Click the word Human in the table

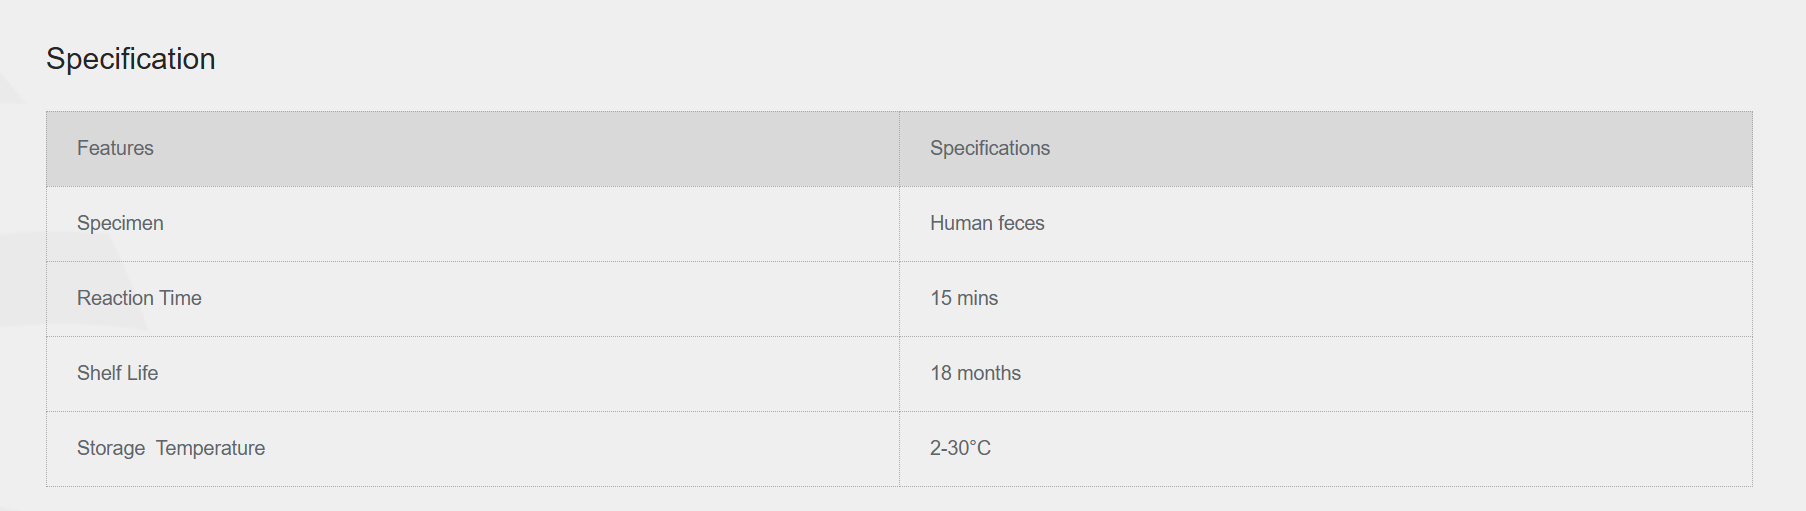pos(961,223)
